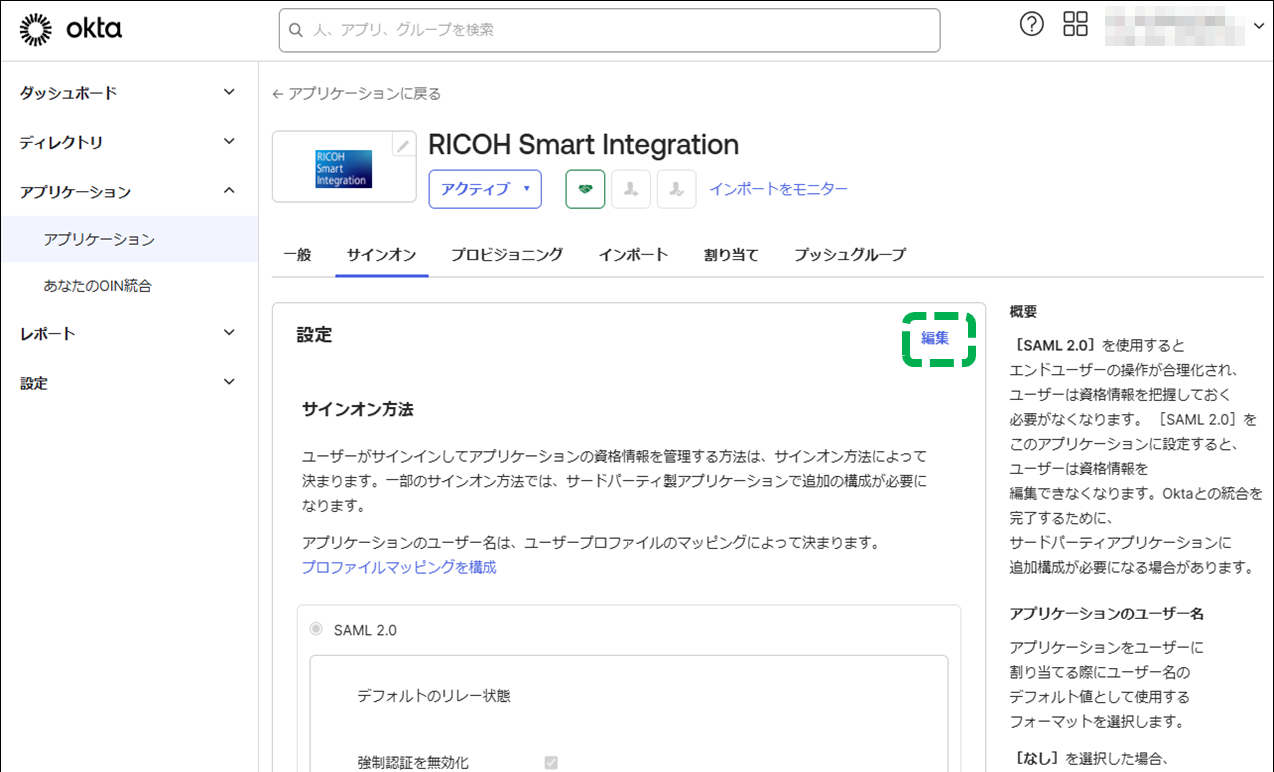1274x772 pixels.
Task: Click the 編集 link in settings
Action: tap(935, 338)
